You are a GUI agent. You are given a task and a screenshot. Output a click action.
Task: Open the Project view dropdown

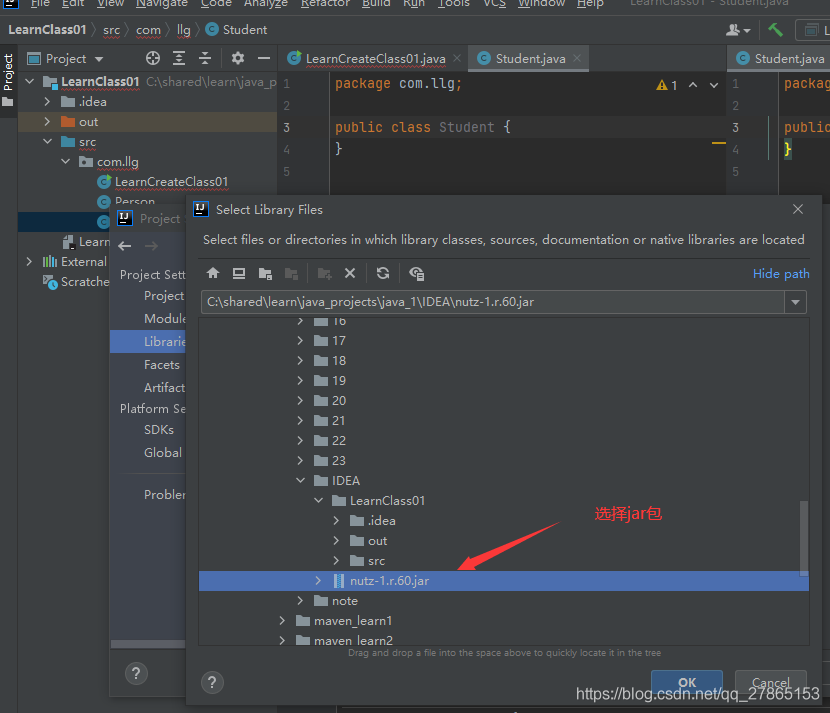coord(99,59)
